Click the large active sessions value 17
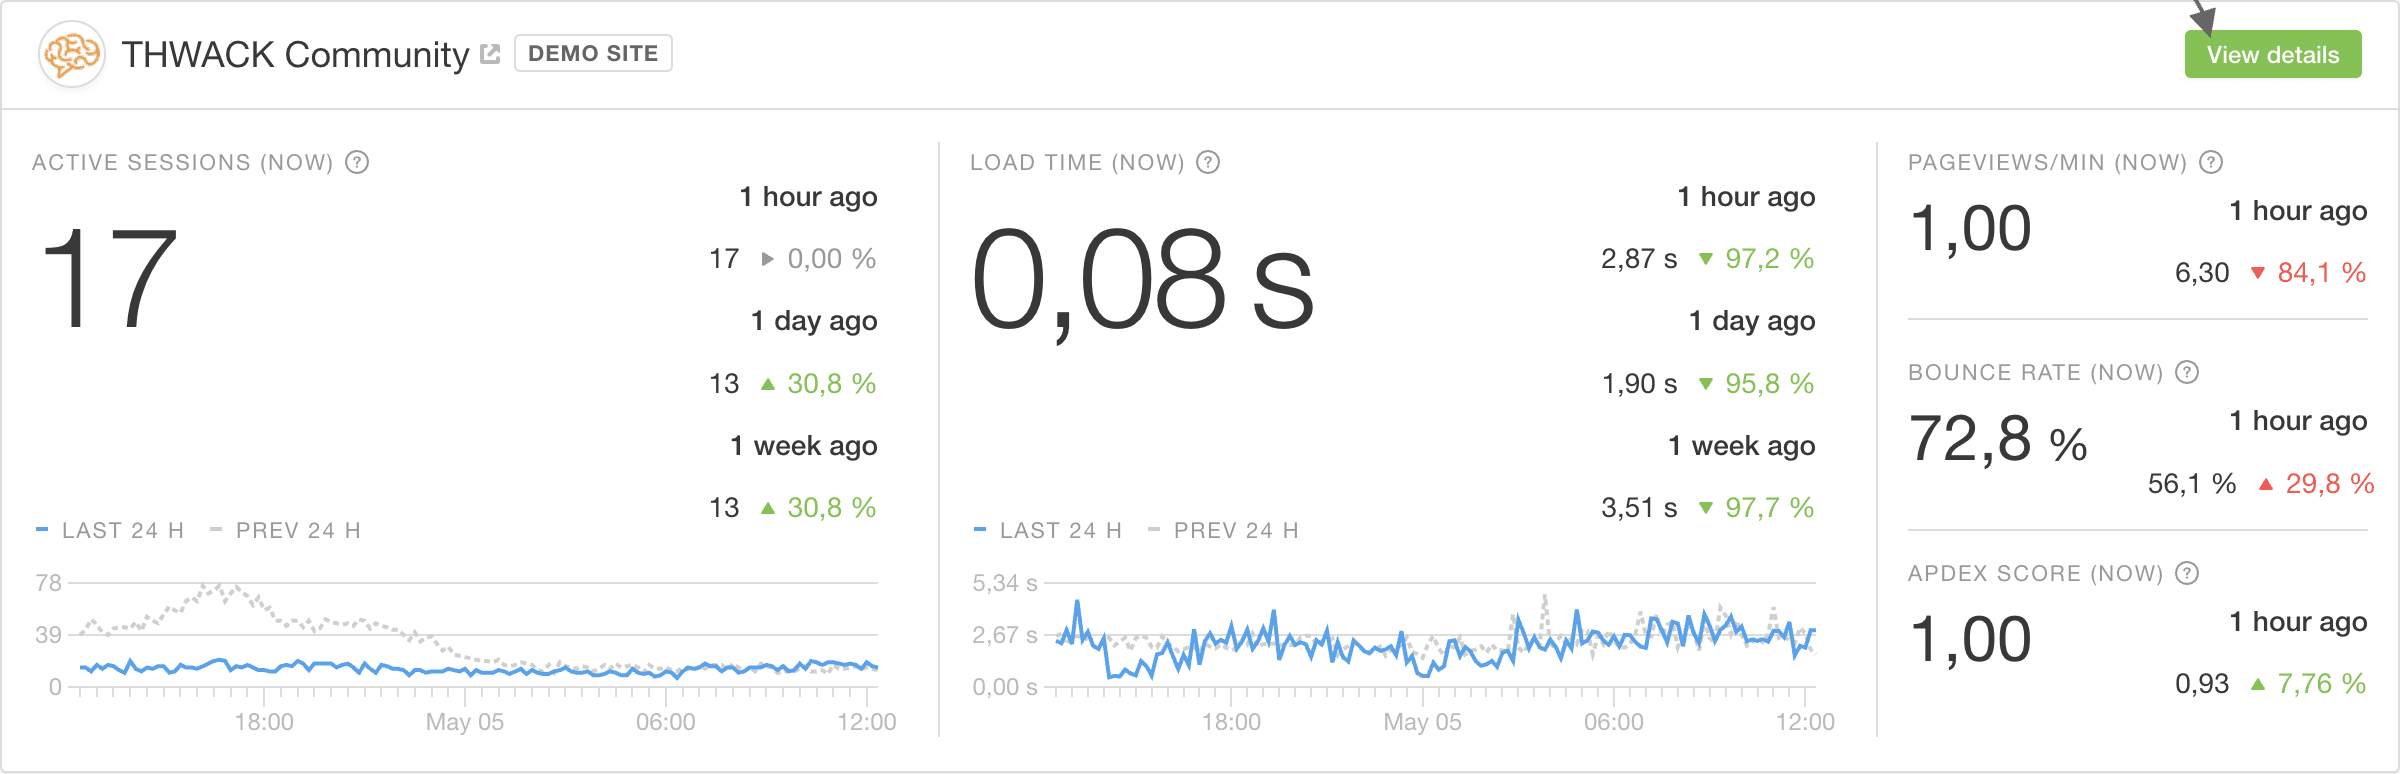This screenshot has height=774, width=2400. 110,278
